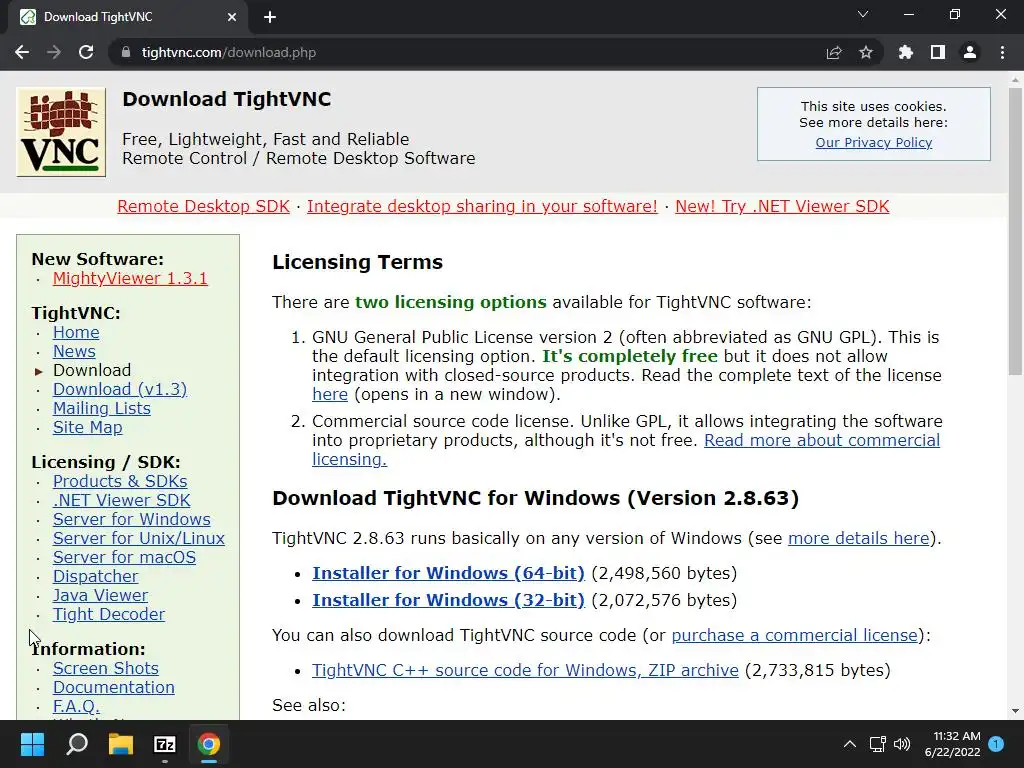Viewport: 1024px width, 768px height.
Task: Open Server for Windows link
Action: click(131, 519)
